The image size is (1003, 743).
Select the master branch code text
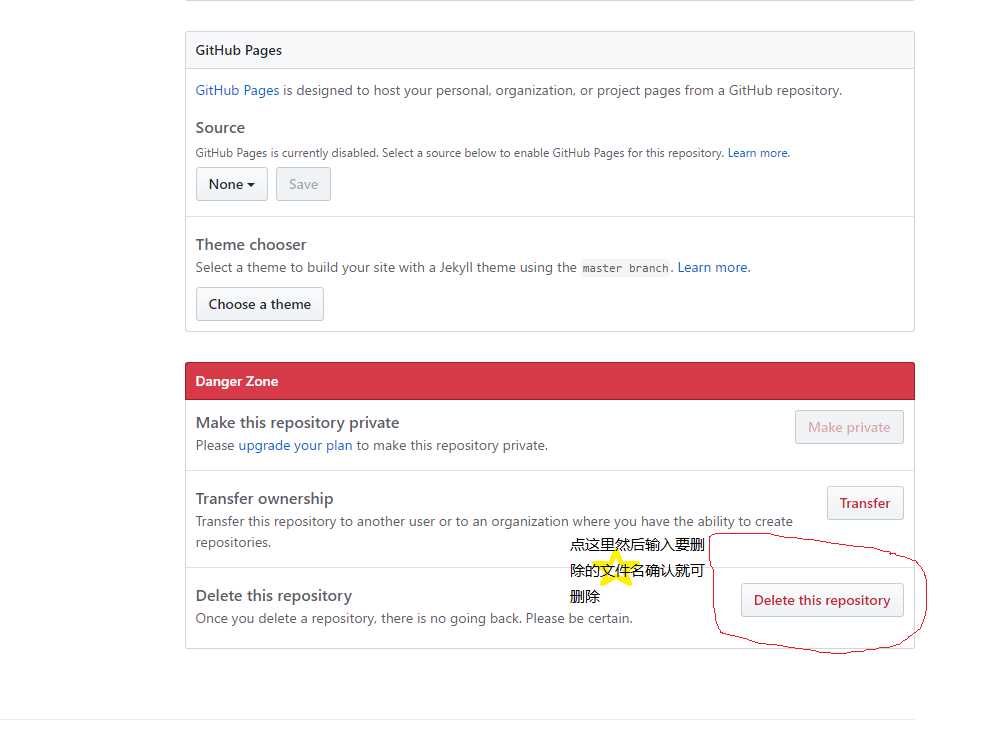coord(625,269)
